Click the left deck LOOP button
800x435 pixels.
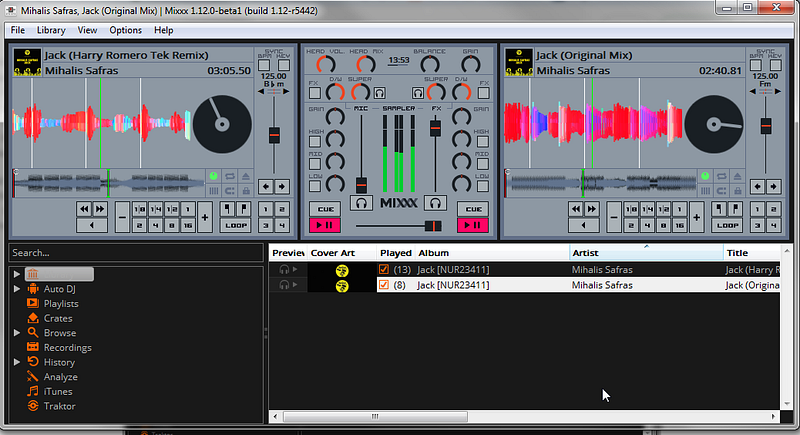click(236, 225)
